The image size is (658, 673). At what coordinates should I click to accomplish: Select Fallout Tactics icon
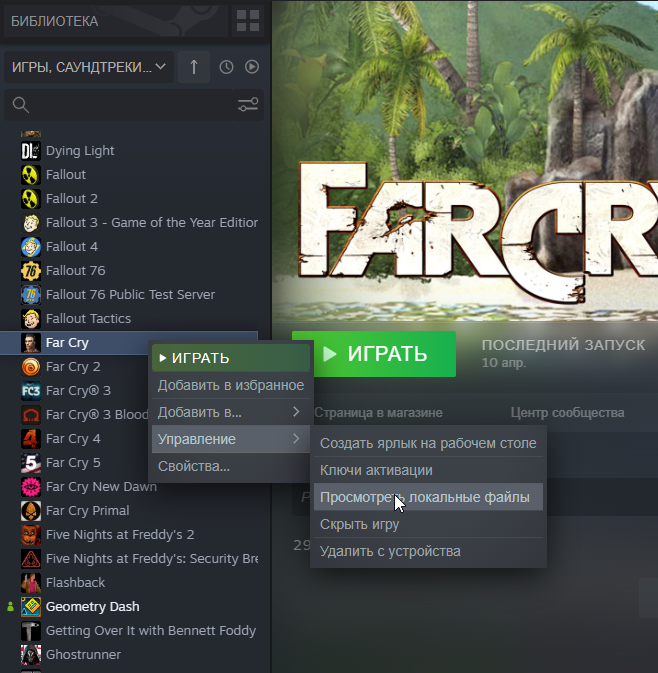[31, 319]
